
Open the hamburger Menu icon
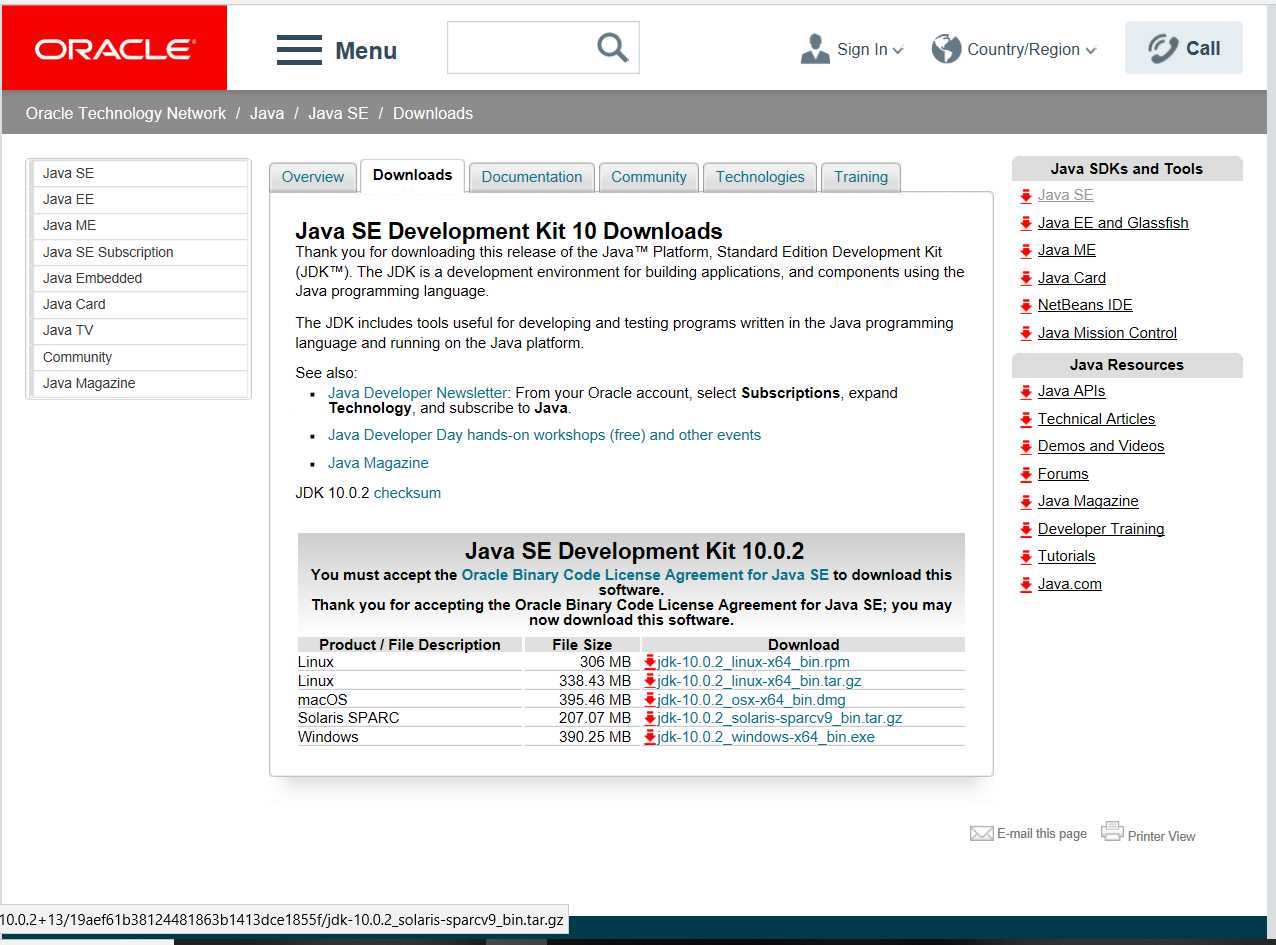[x=299, y=50]
